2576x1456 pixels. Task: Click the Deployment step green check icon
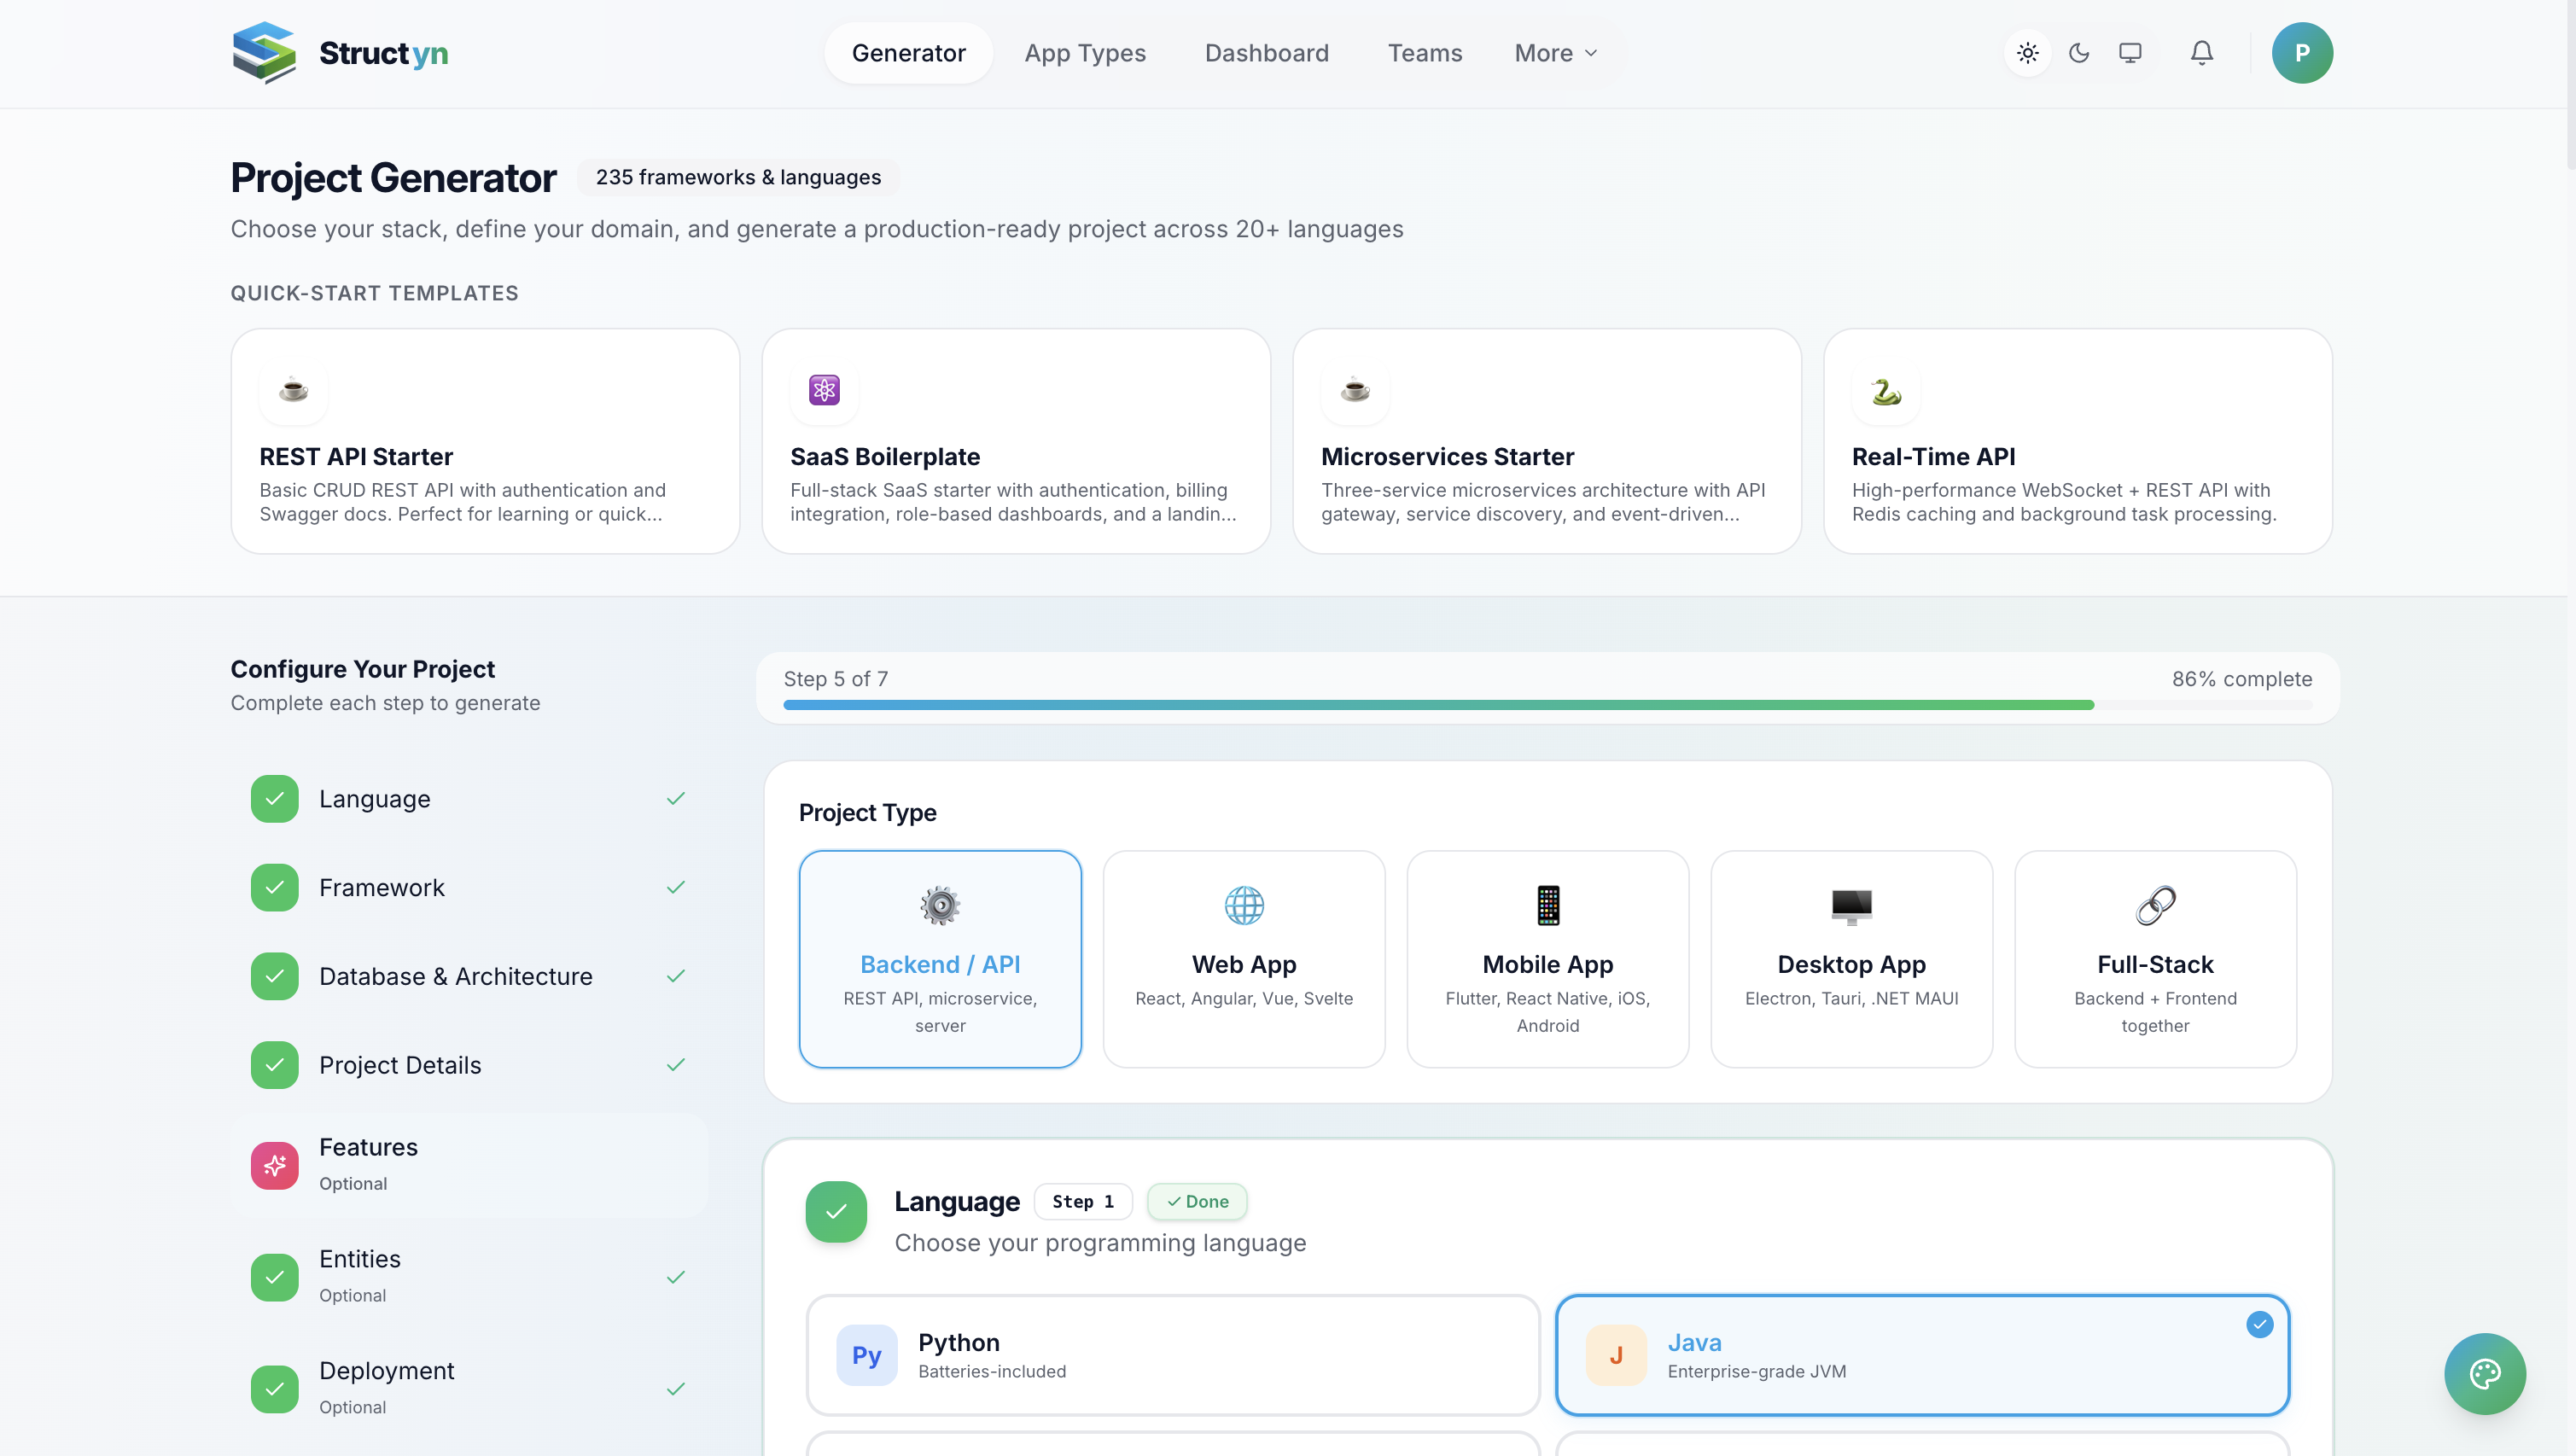coord(275,1390)
